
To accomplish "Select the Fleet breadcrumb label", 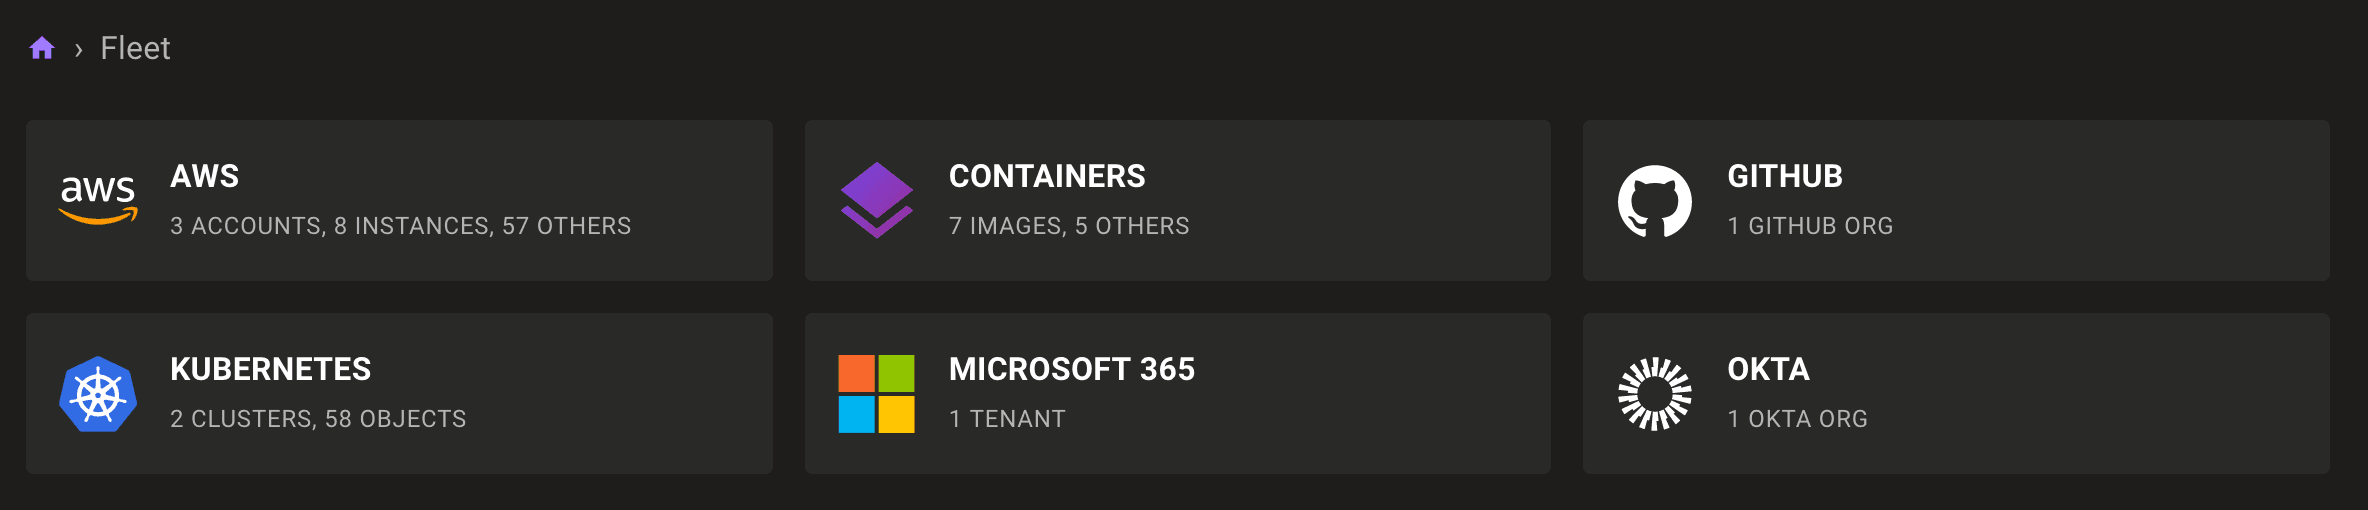I will pos(135,48).
